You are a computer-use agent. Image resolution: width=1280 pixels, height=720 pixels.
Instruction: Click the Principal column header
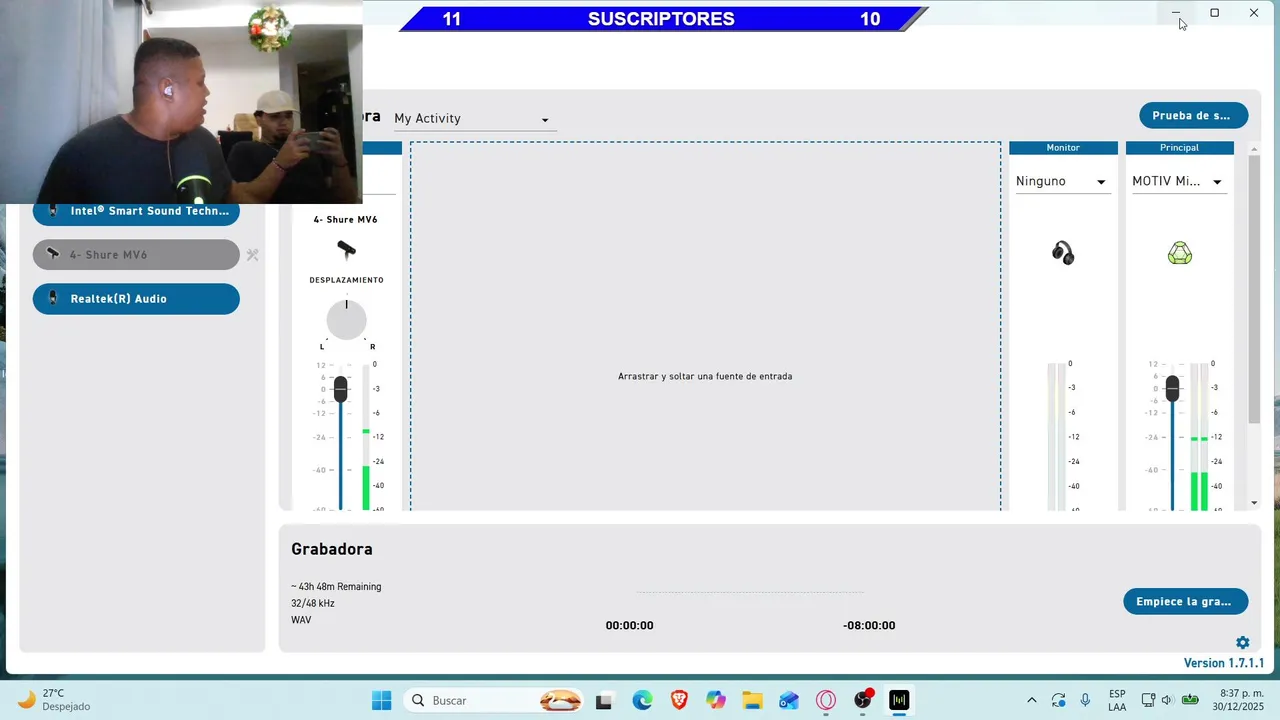pos(1179,148)
